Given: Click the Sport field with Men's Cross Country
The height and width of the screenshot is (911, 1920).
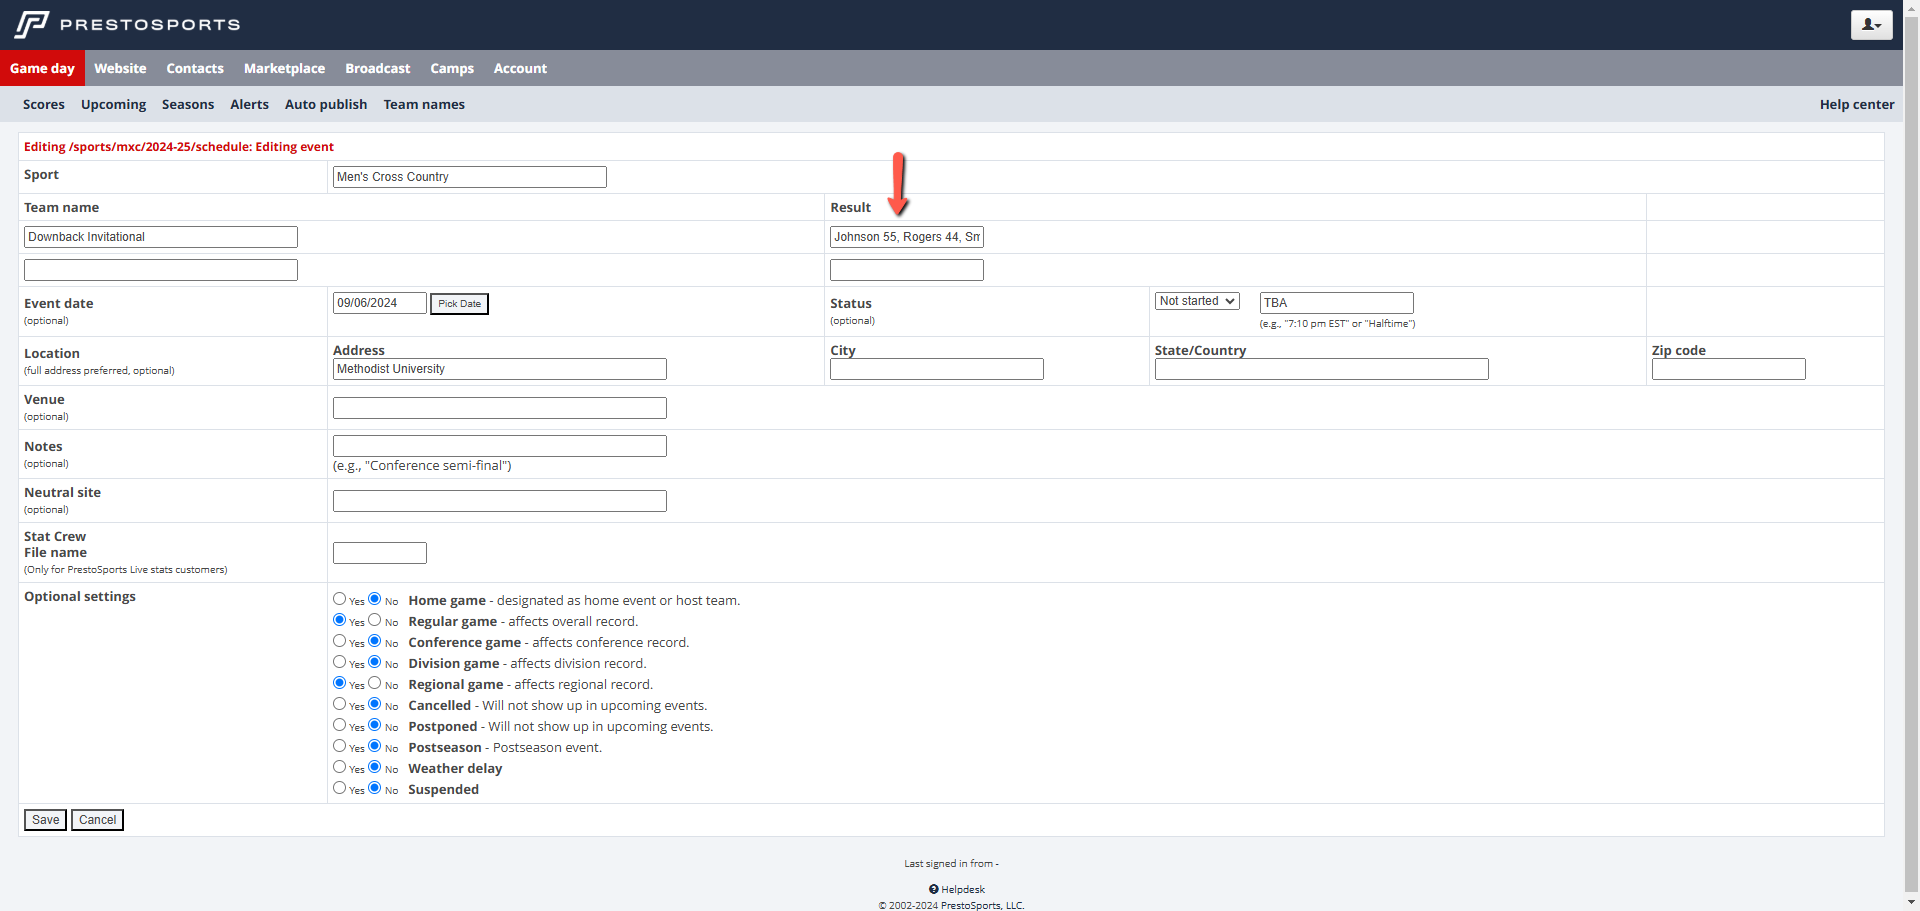Looking at the screenshot, I should 469,177.
